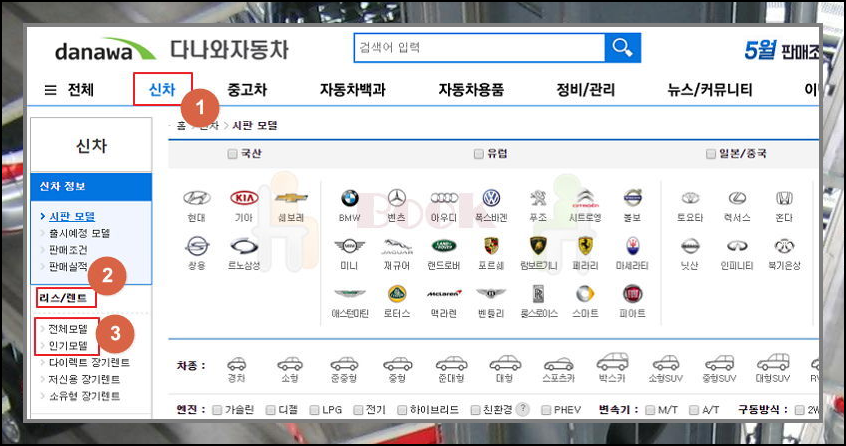Open the 중고차 menu tab
The image size is (846, 446).
[247, 90]
